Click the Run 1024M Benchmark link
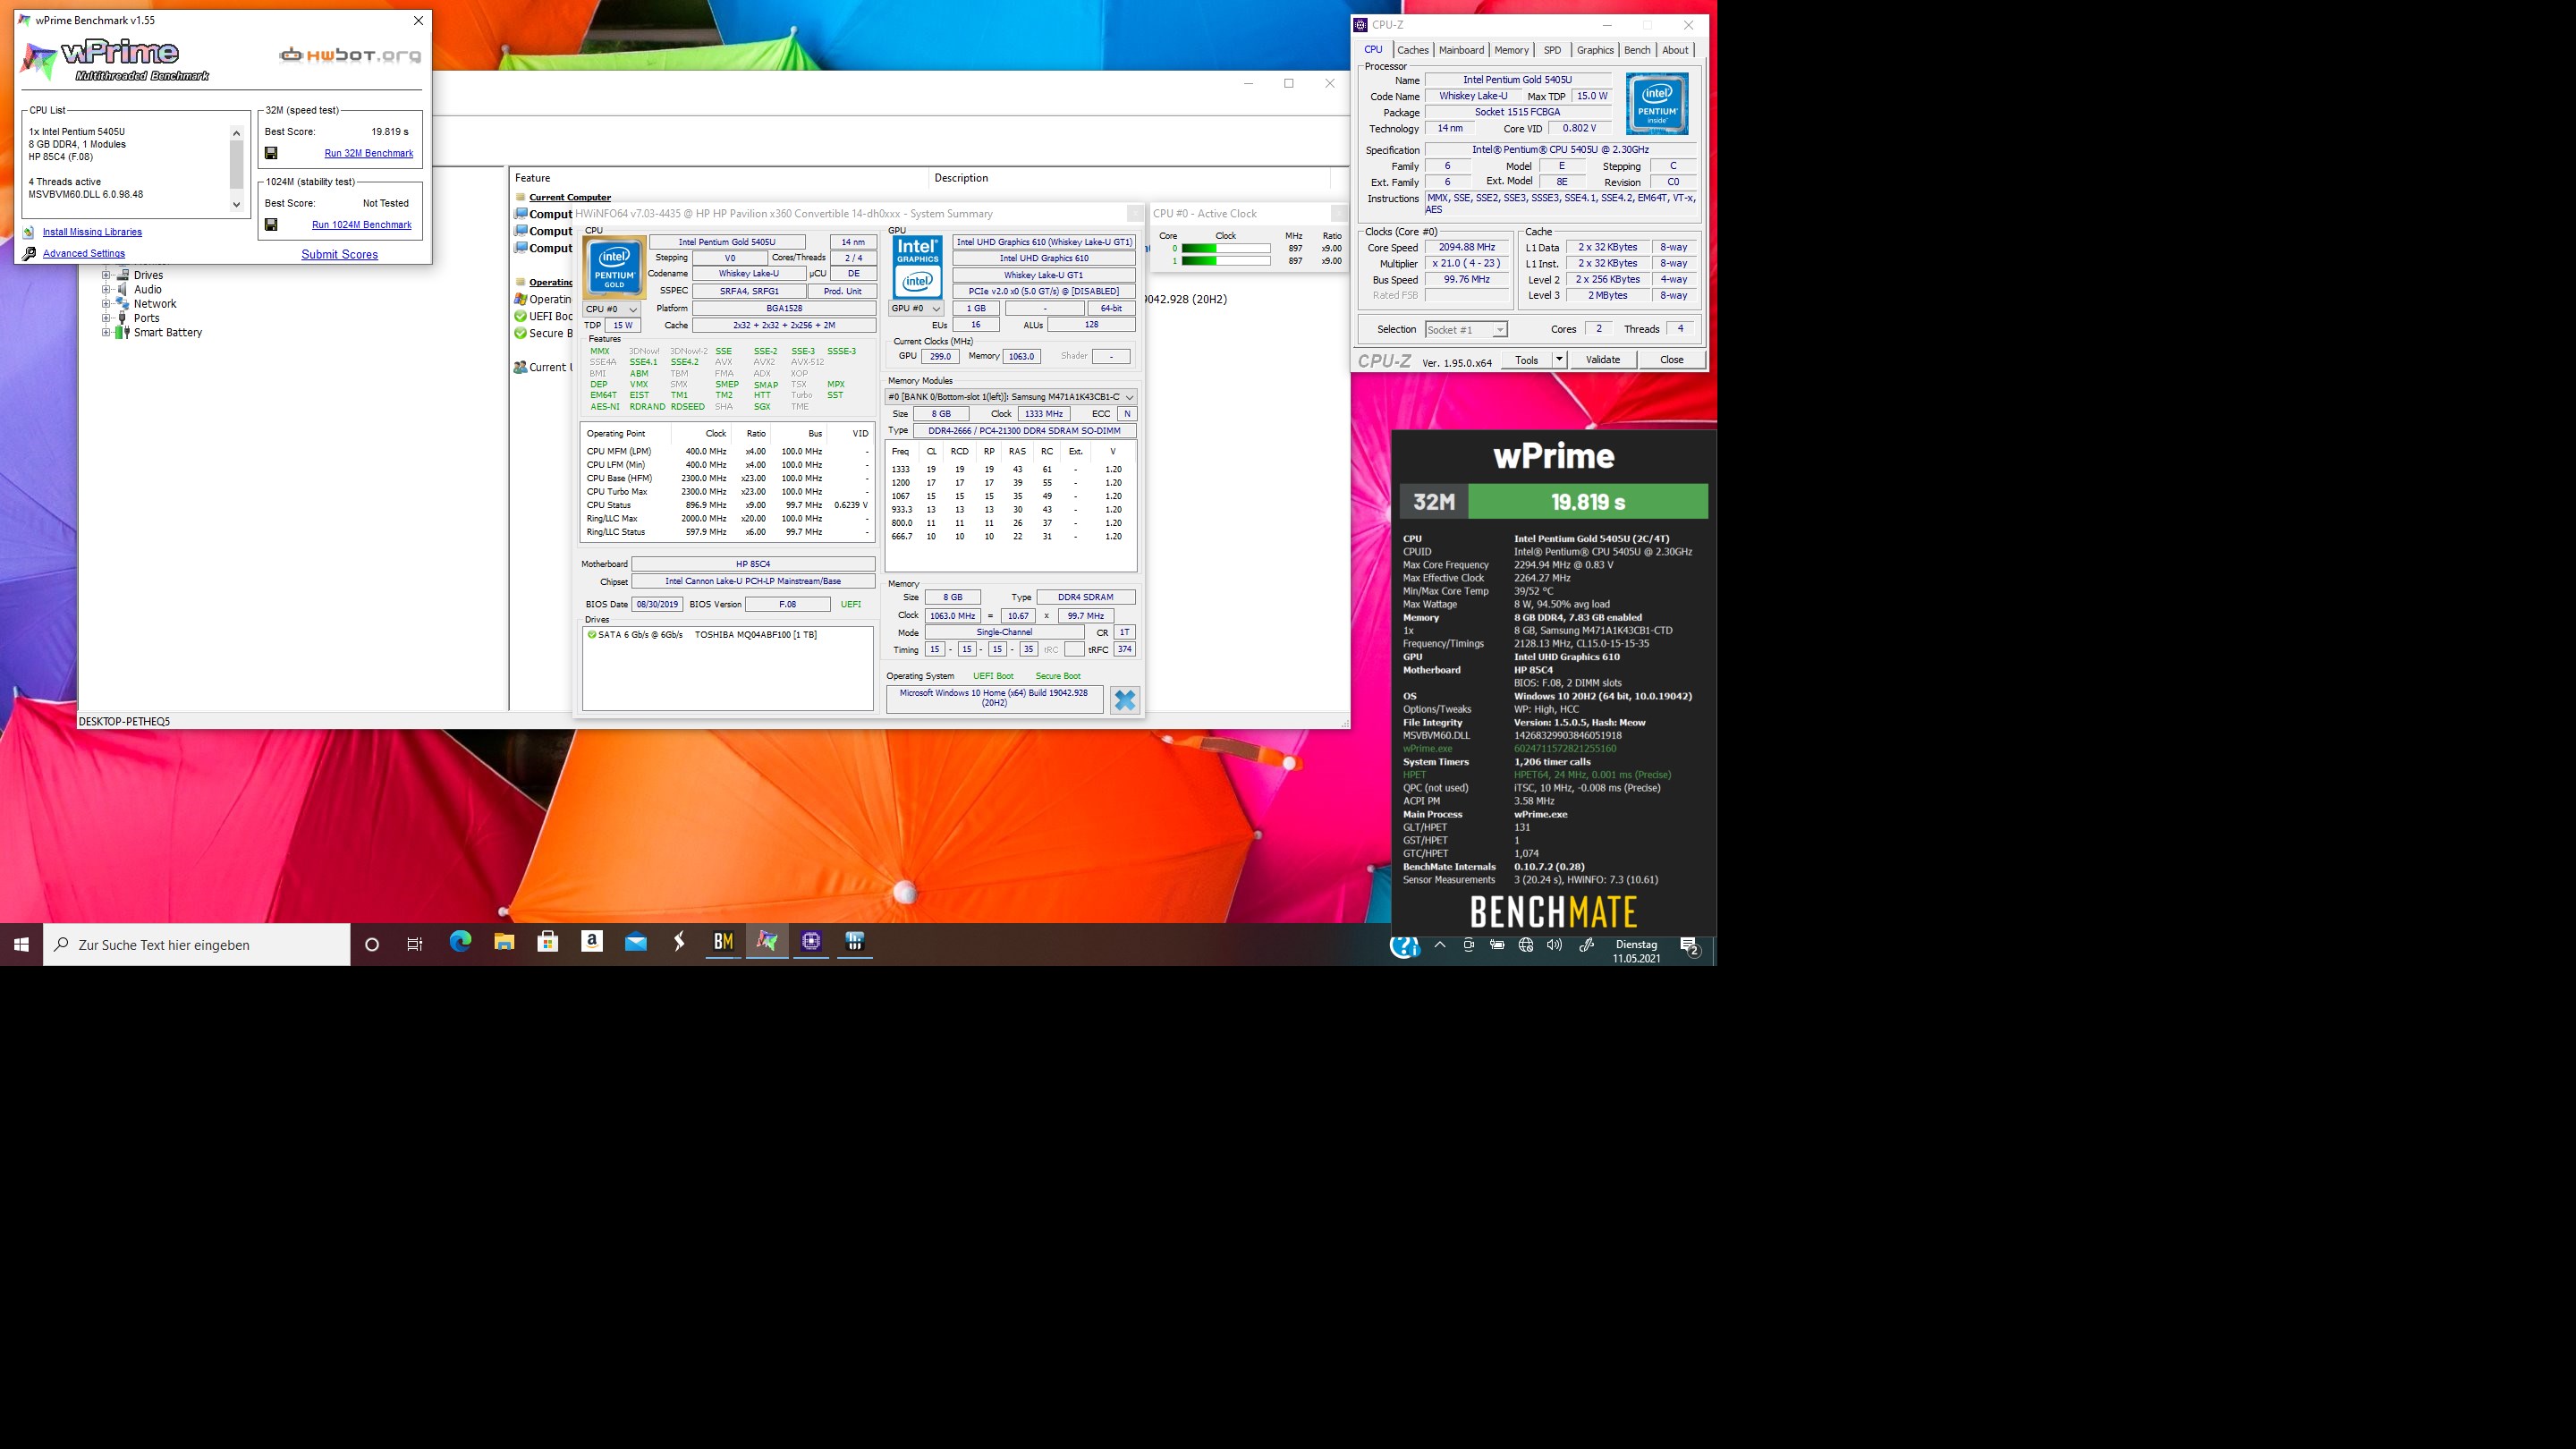 [x=362, y=225]
